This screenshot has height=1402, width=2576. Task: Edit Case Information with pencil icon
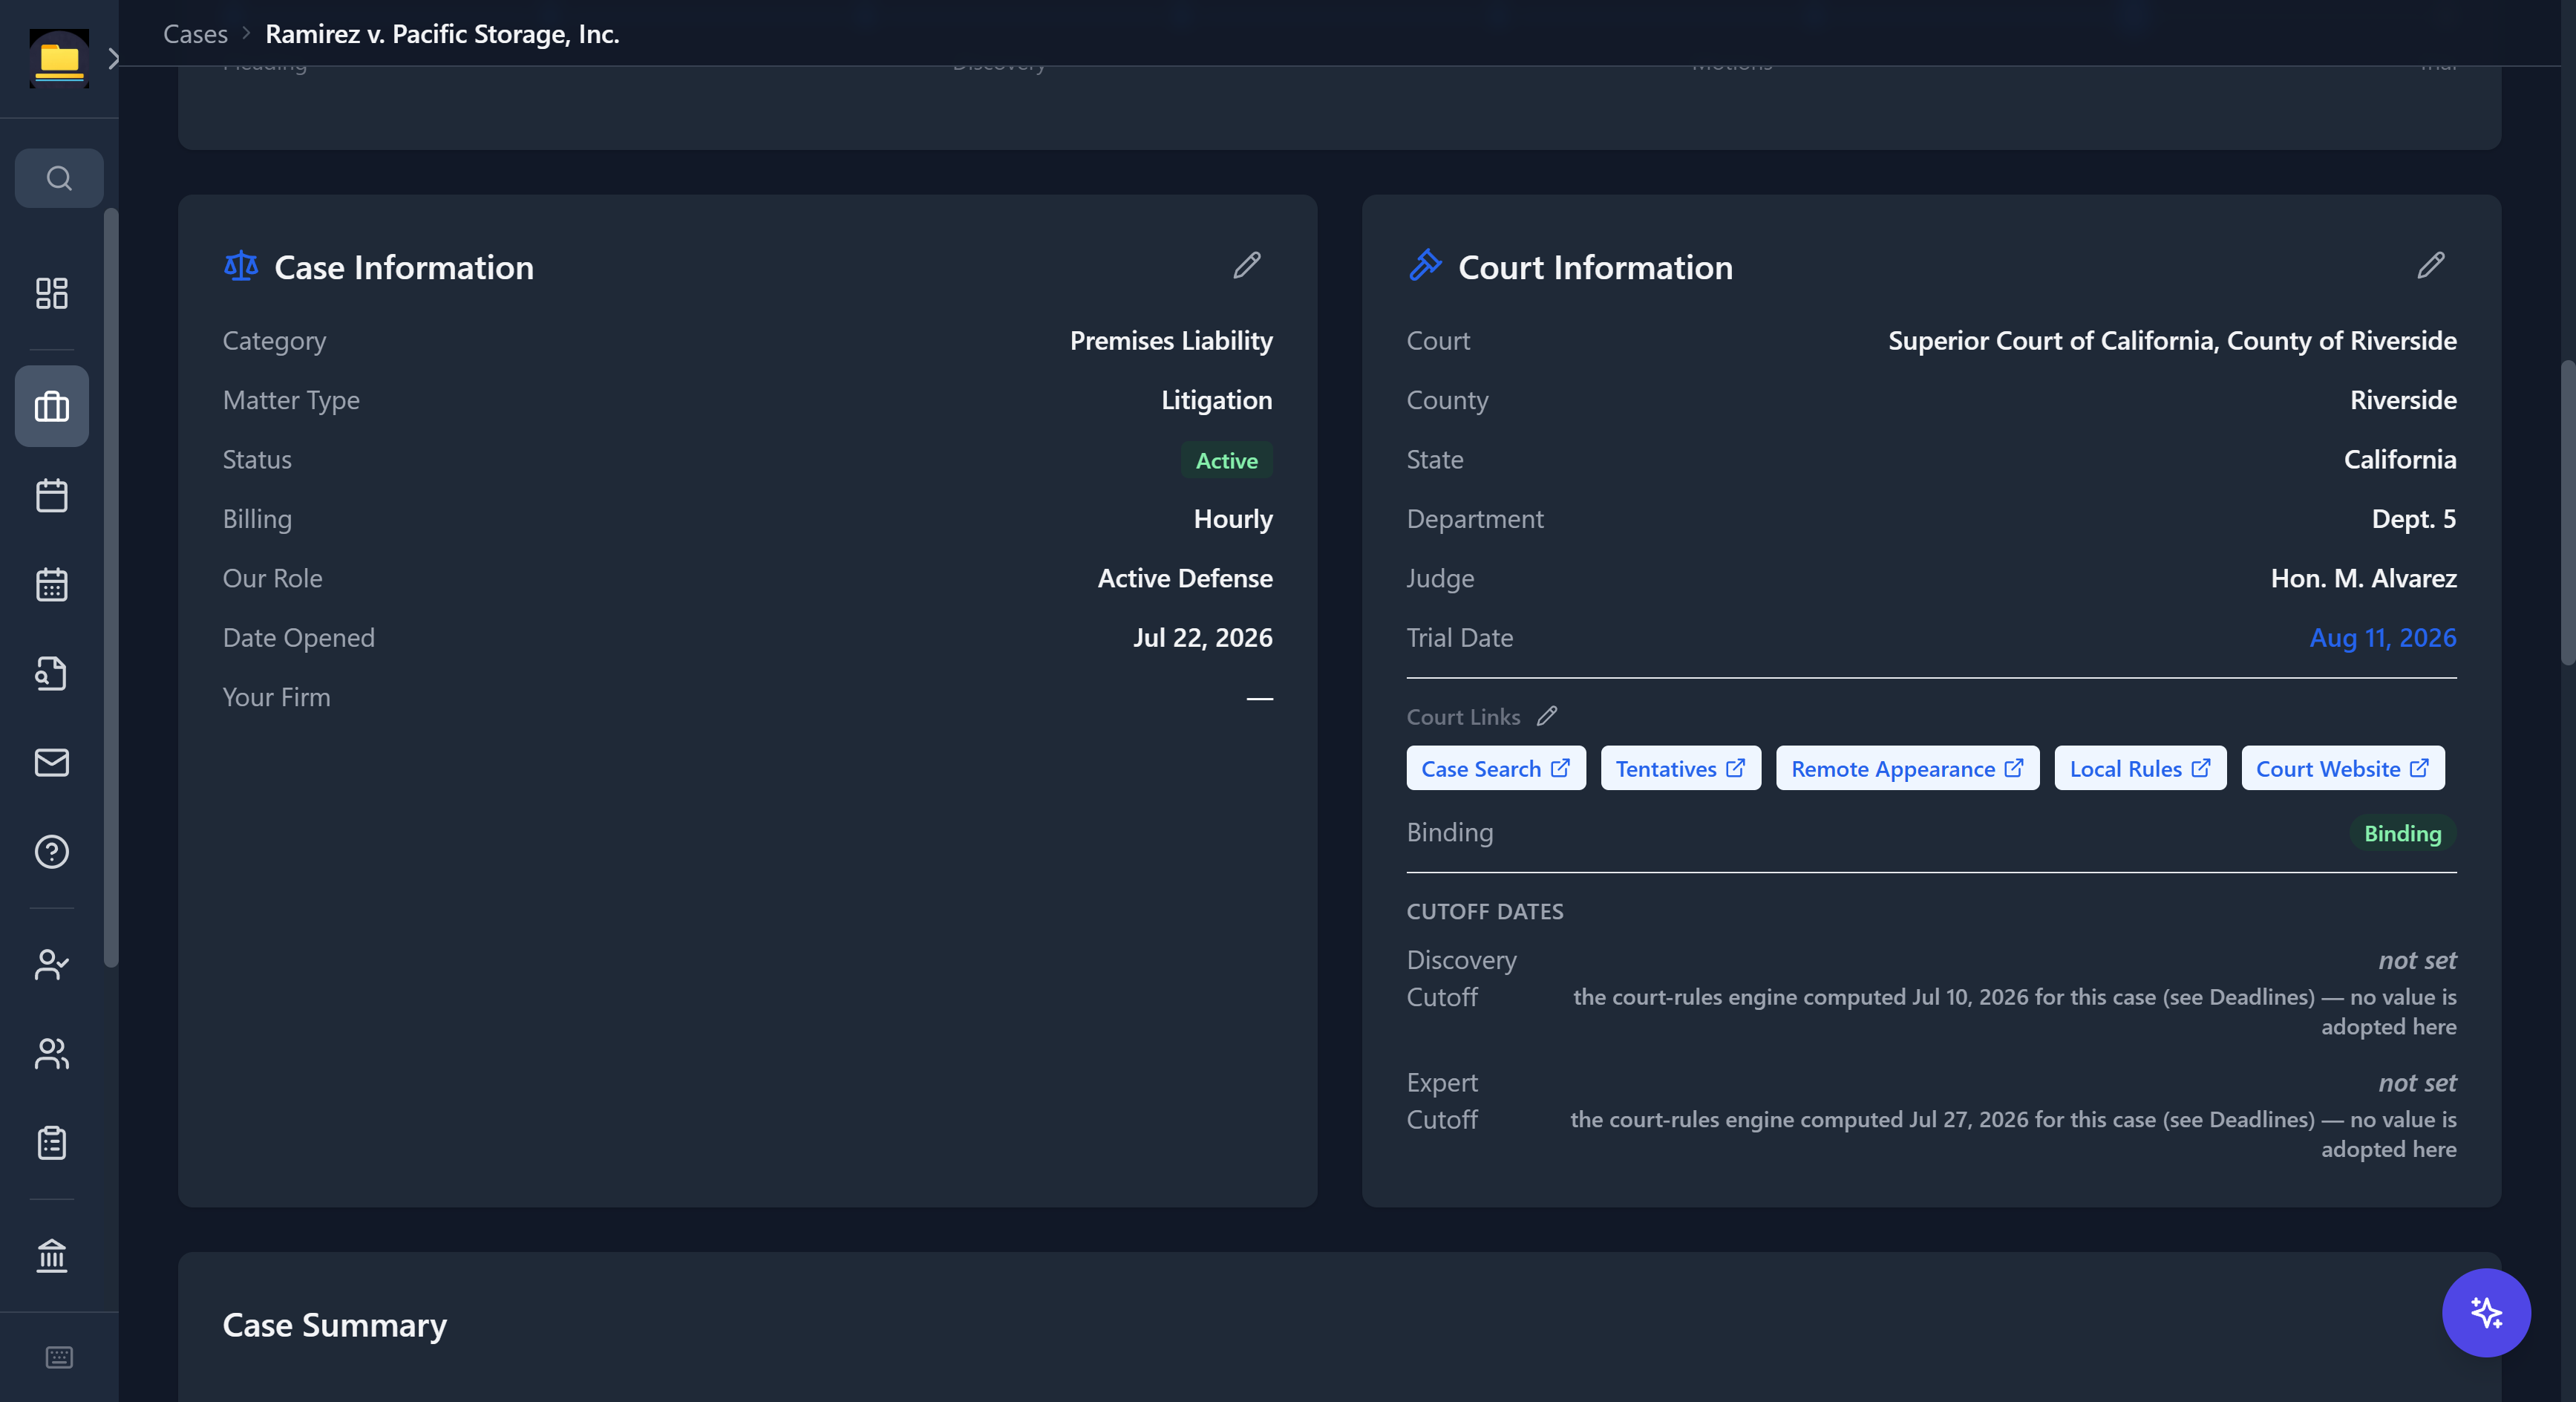click(x=1247, y=265)
